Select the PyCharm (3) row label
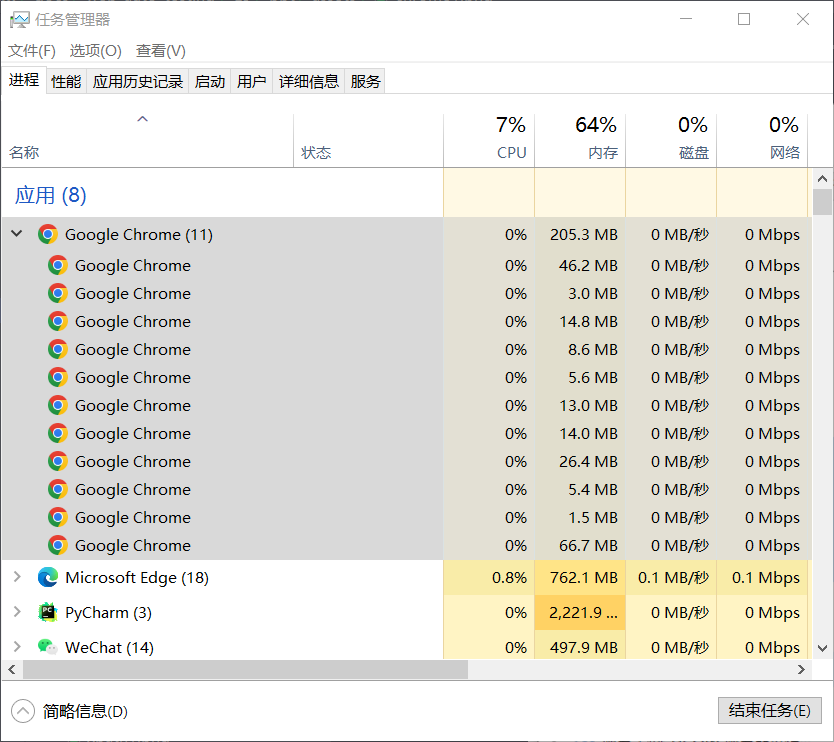The height and width of the screenshot is (742, 834). pos(109,613)
